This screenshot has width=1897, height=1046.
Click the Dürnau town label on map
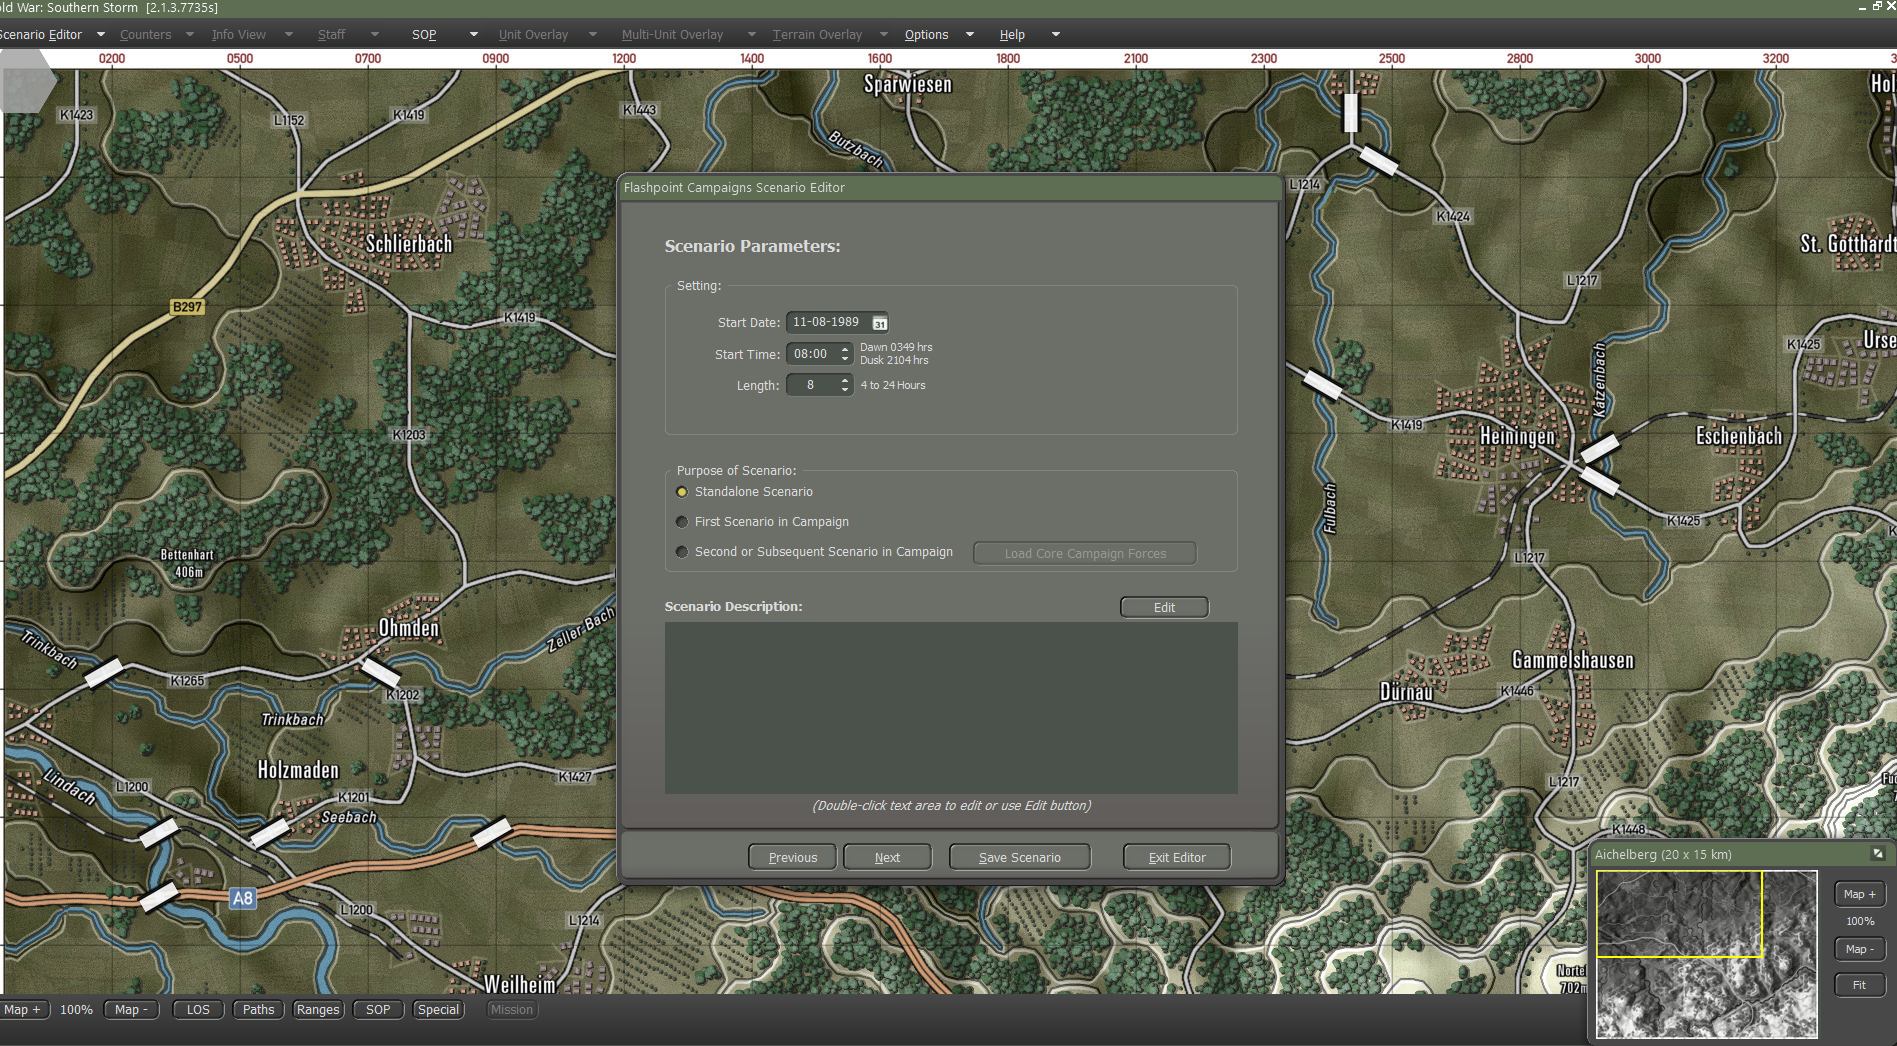pyautogui.click(x=1406, y=692)
